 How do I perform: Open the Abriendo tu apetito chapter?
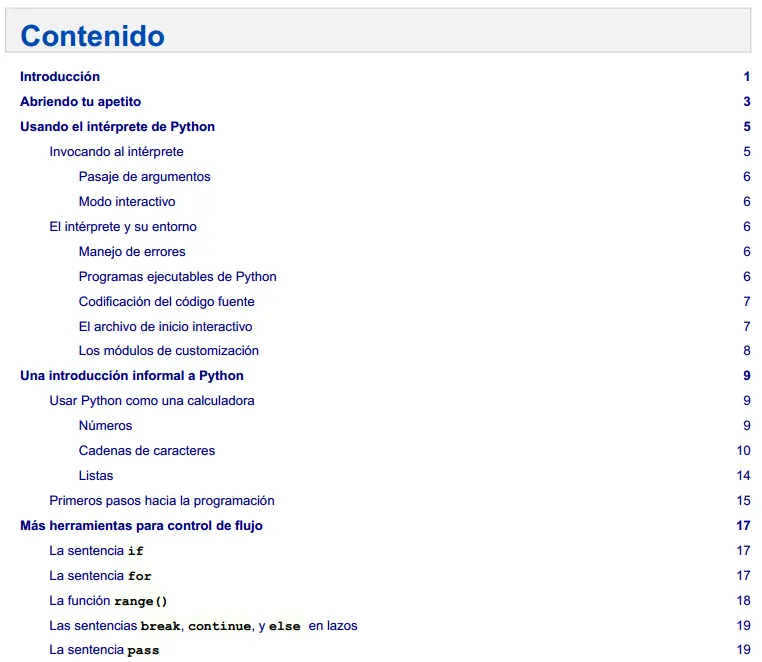point(81,102)
